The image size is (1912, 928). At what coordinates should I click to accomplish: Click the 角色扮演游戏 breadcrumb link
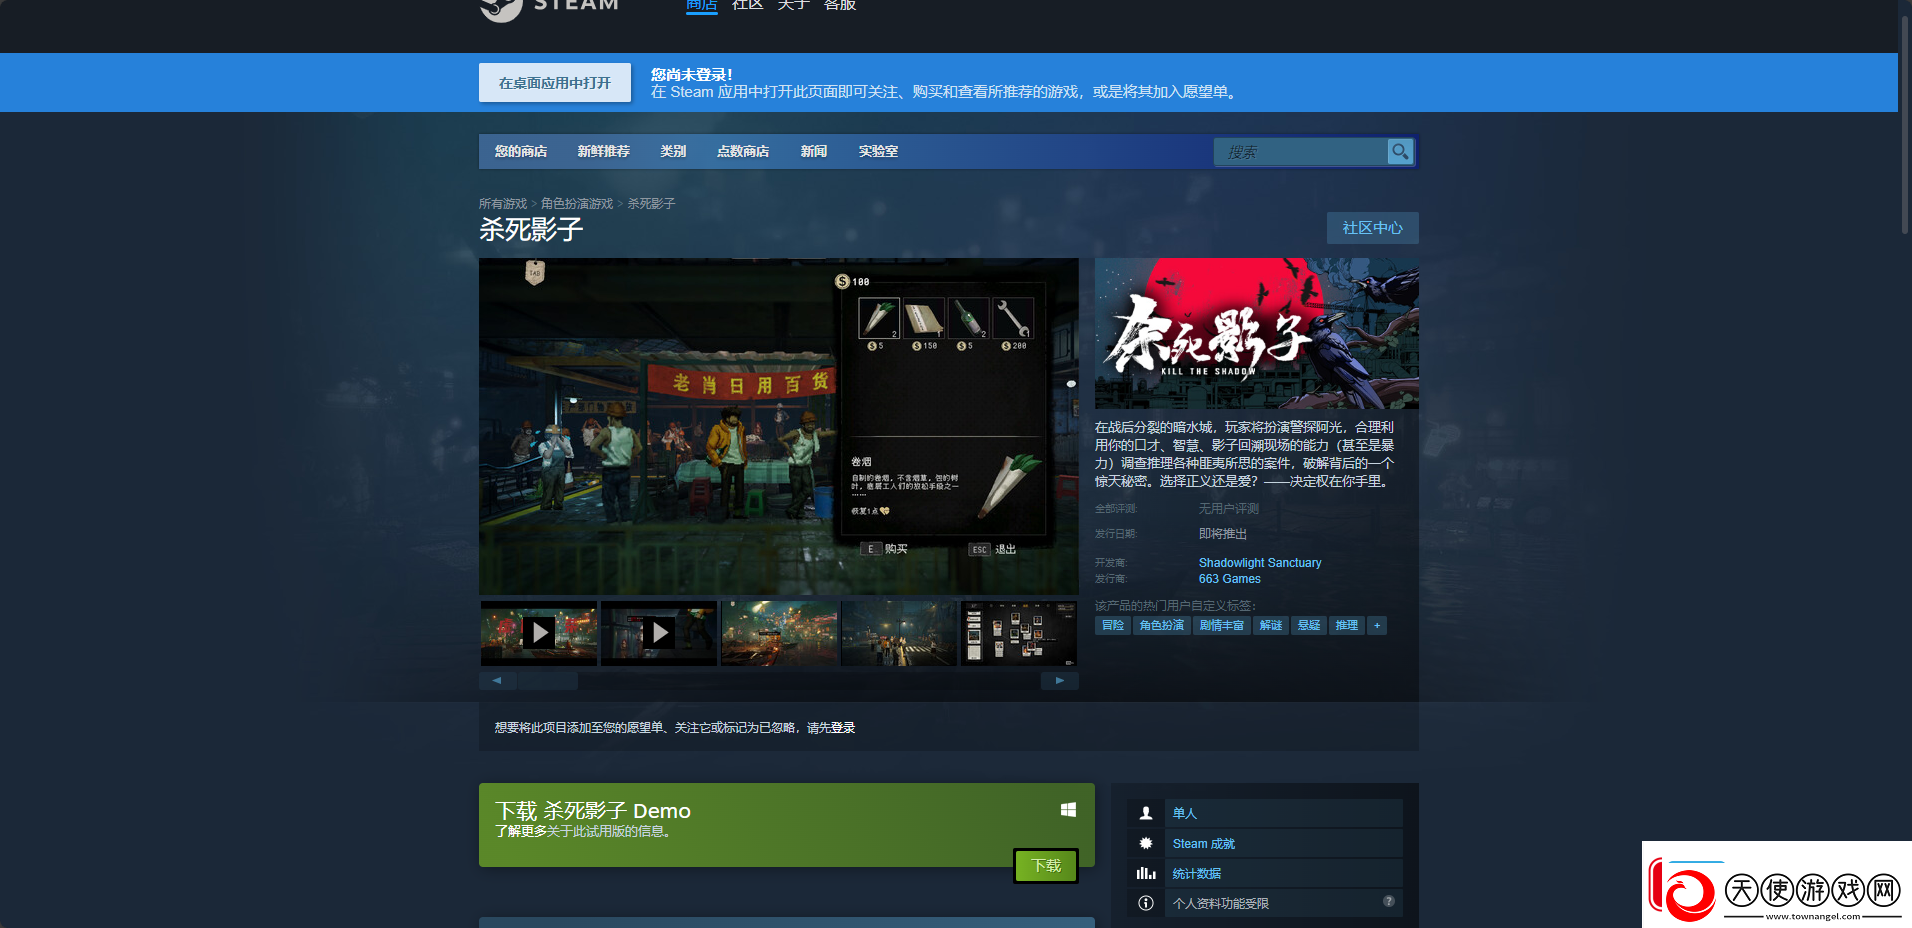pyautogui.click(x=577, y=203)
